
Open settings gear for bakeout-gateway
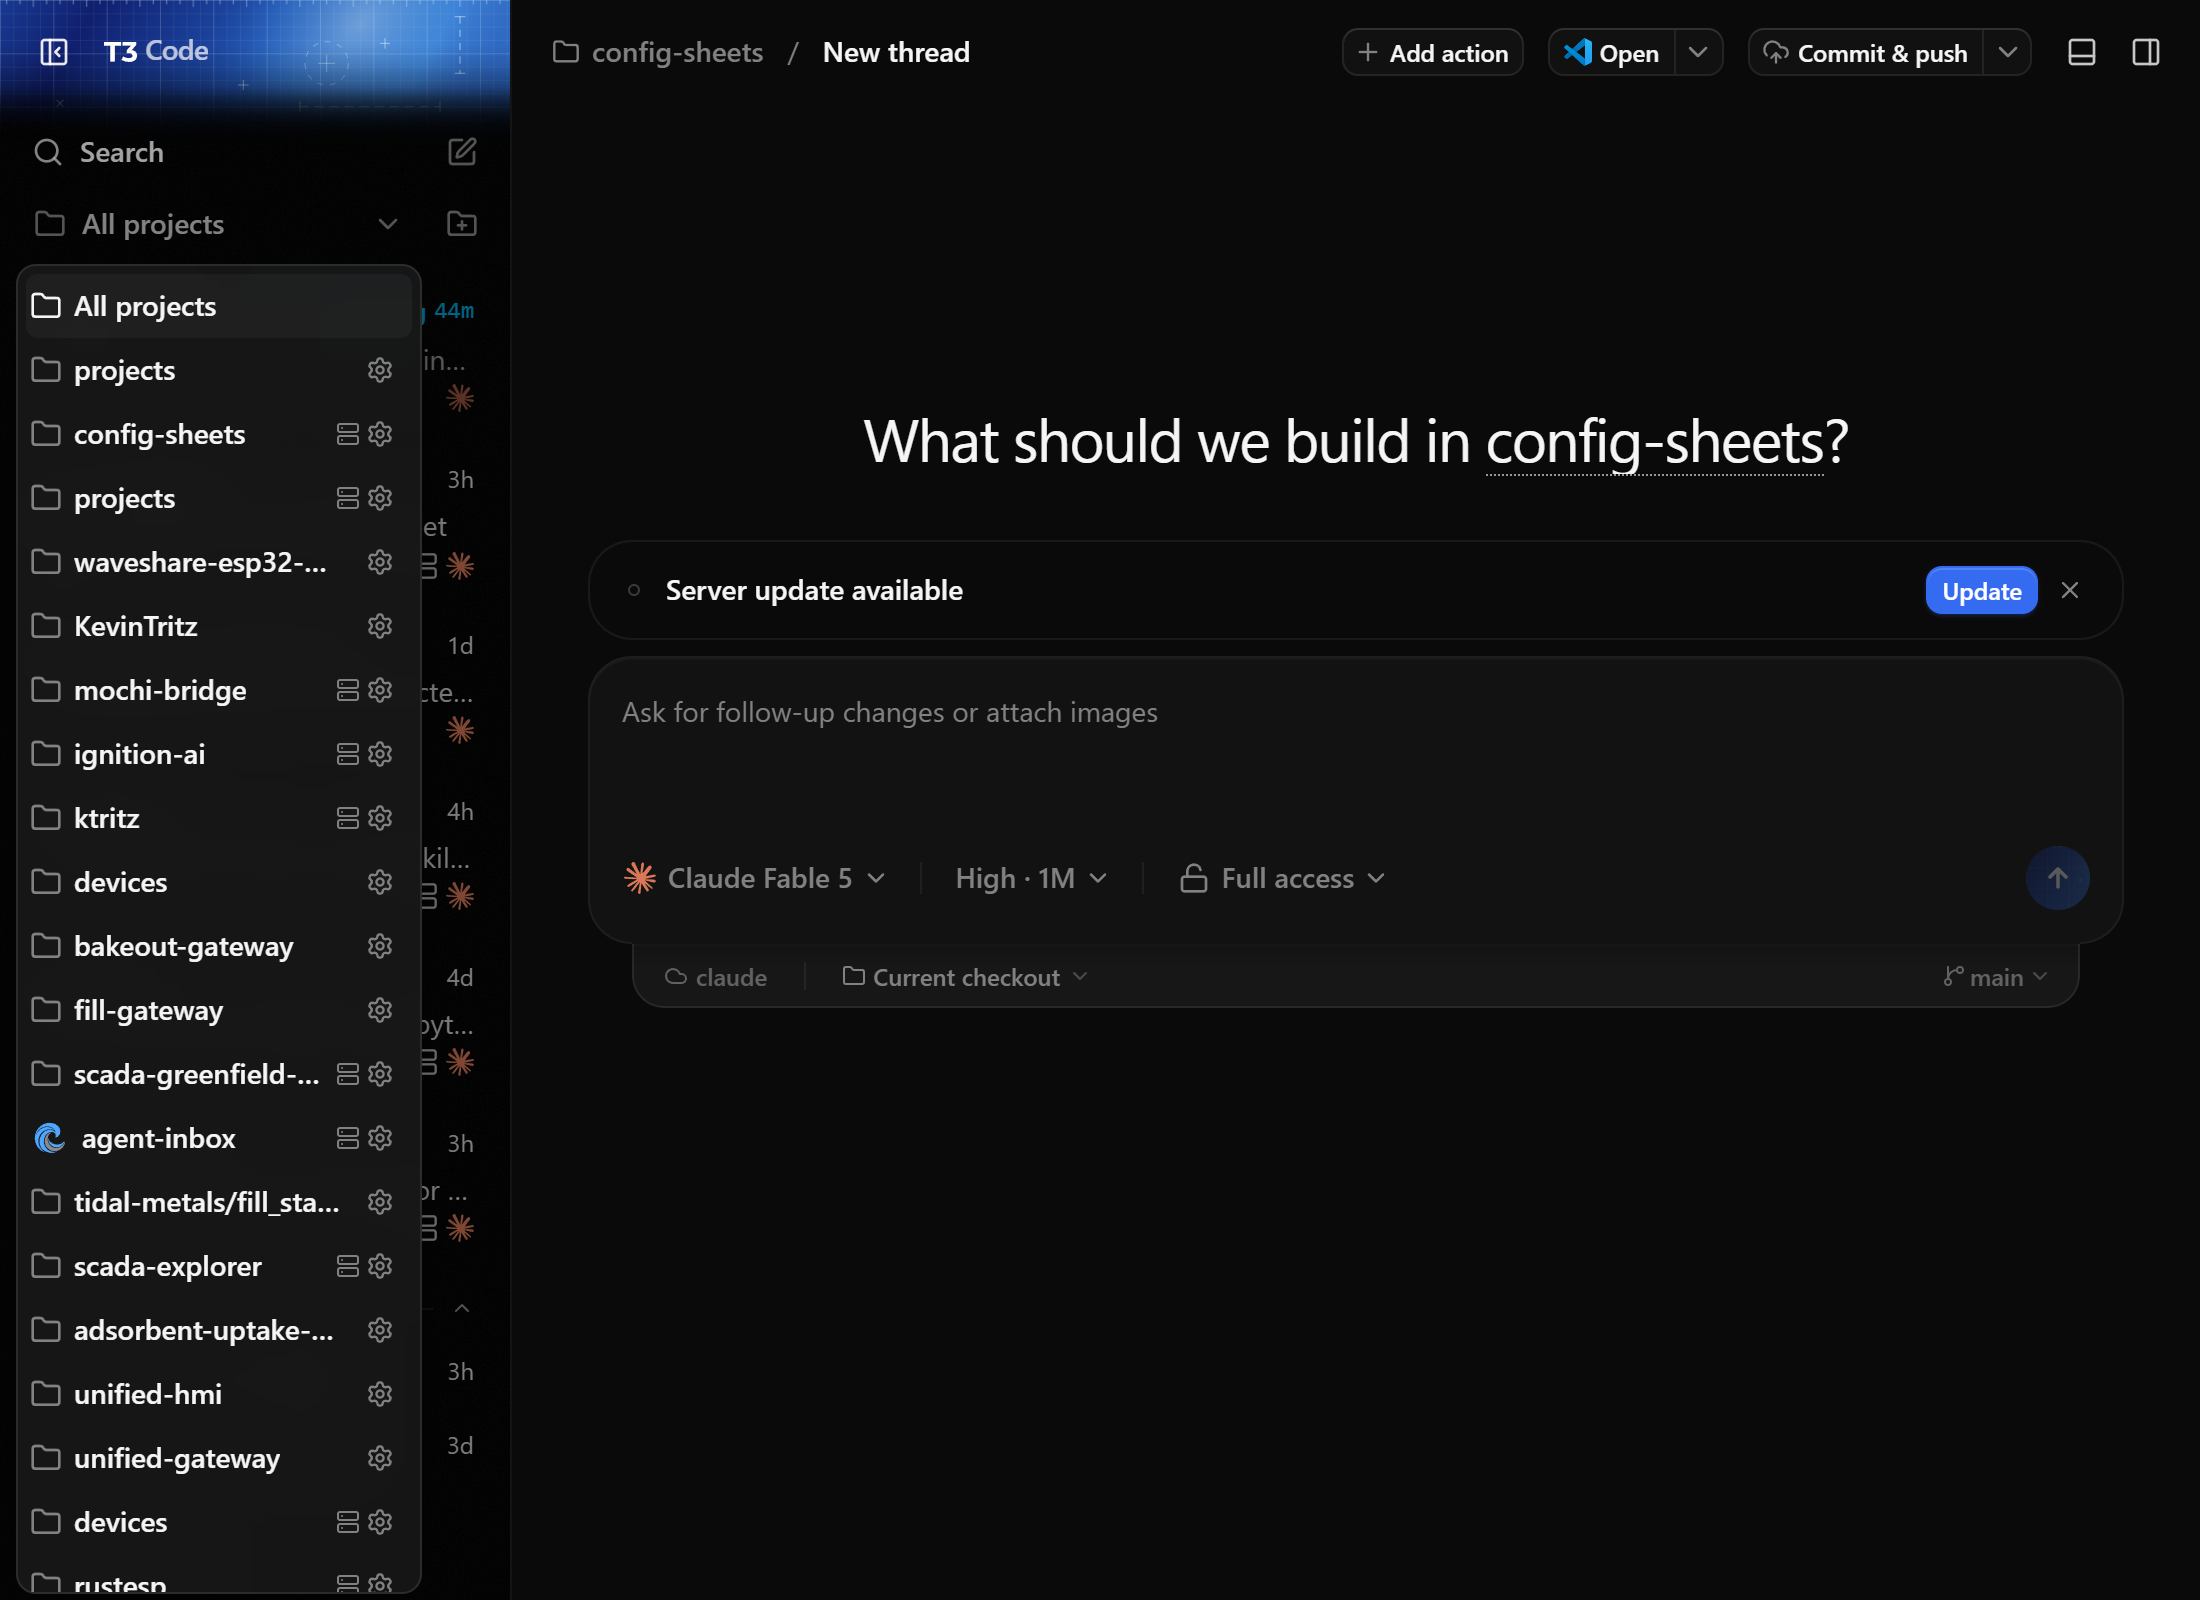point(380,946)
